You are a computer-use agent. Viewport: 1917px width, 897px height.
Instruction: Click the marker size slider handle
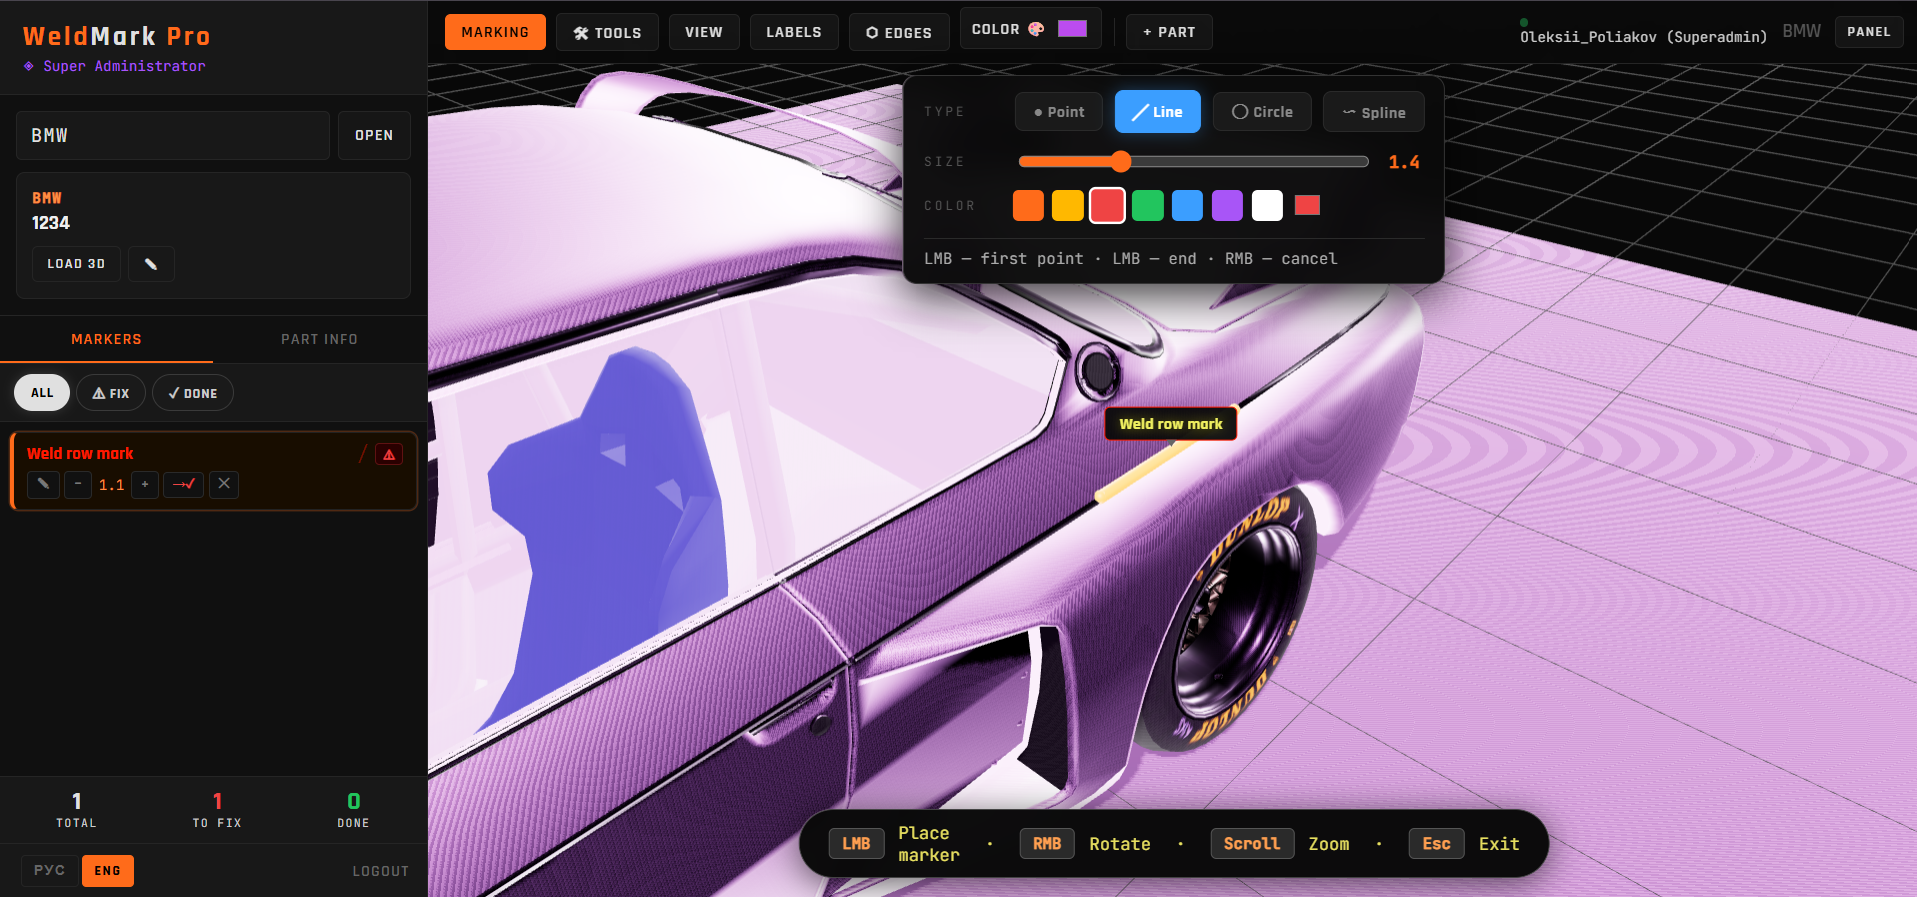click(x=1121, y=161)
